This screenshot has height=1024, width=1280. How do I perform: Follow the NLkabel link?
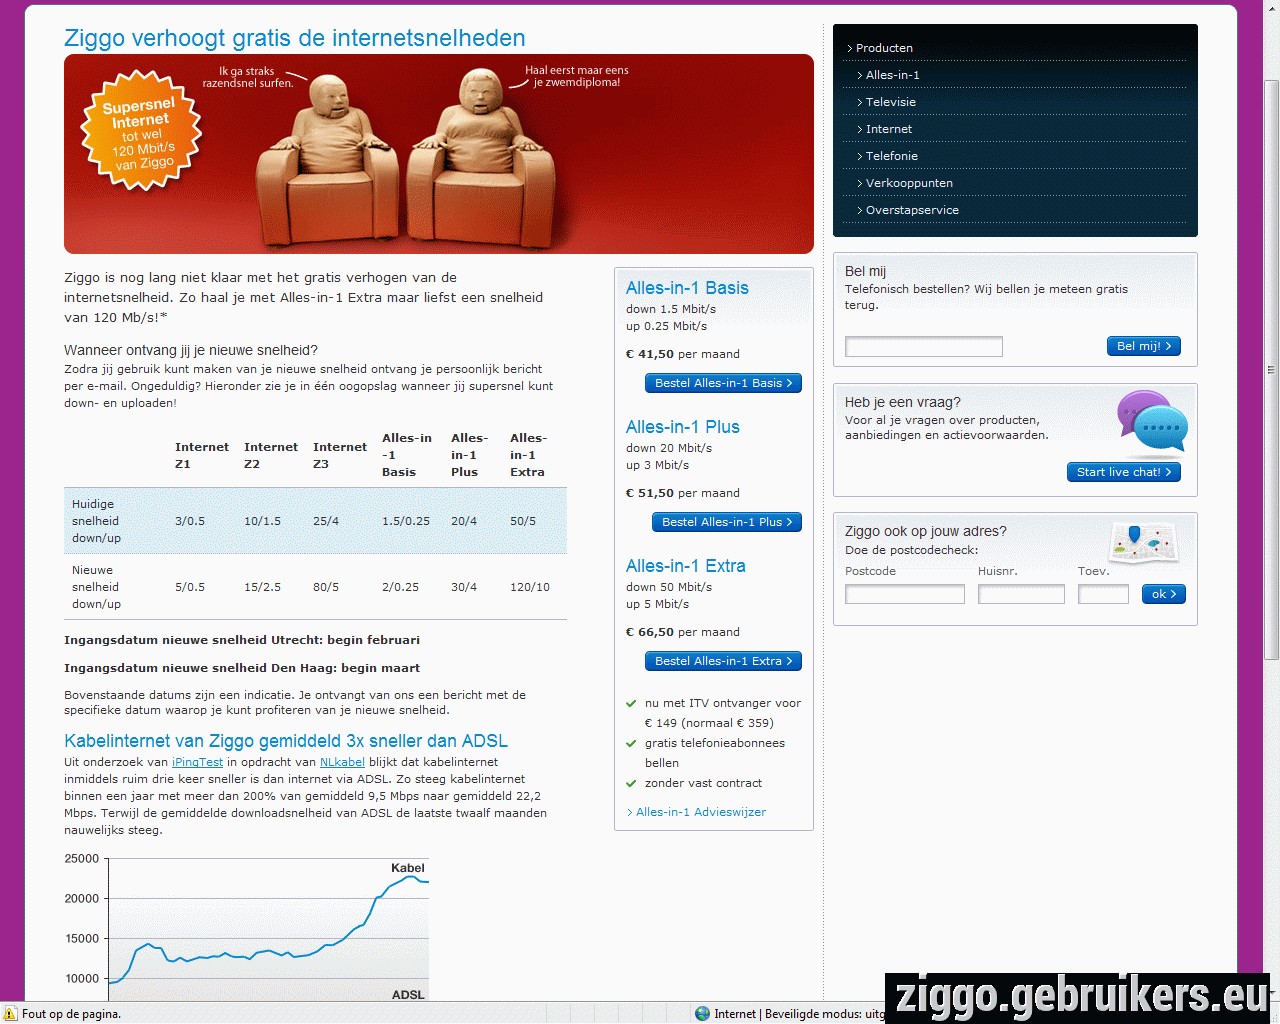342,762
